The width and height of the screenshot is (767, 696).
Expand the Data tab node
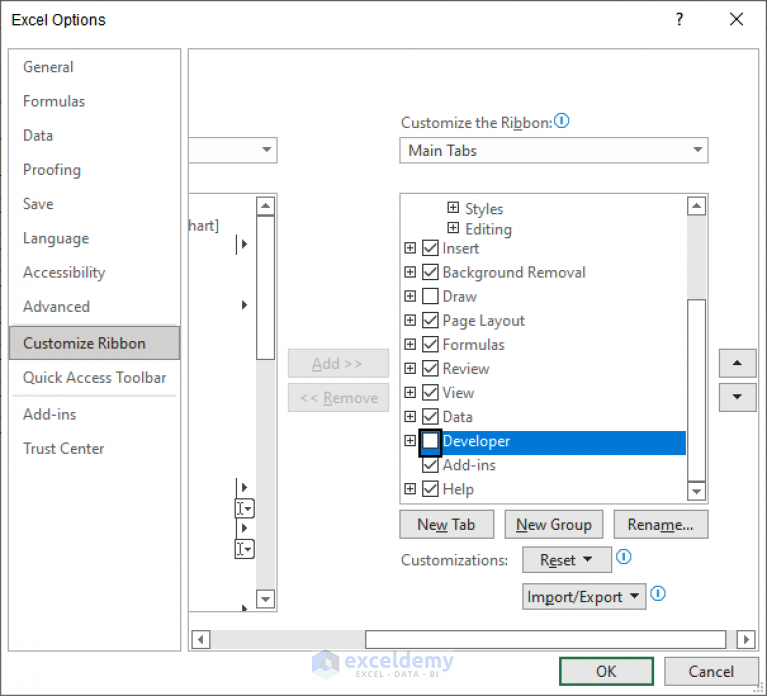click(x=410, y=417)
